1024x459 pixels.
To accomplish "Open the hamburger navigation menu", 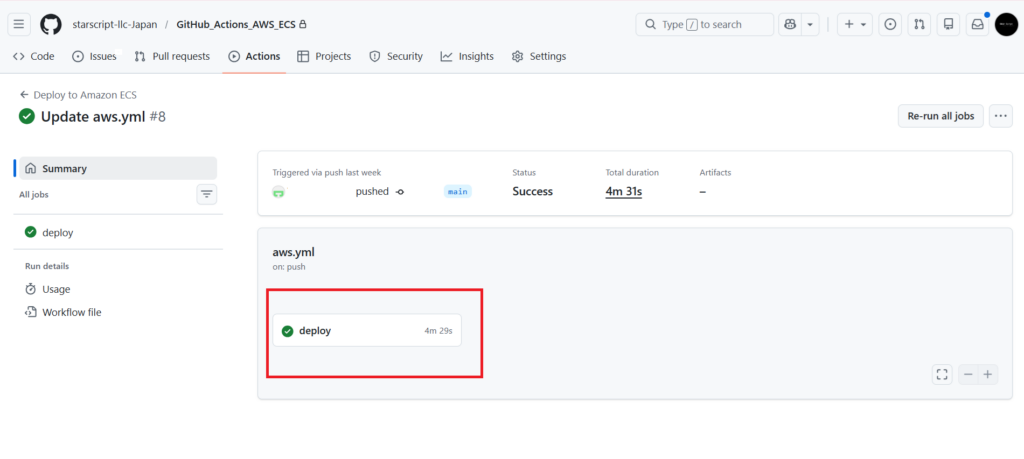I will tap(19, 24).
